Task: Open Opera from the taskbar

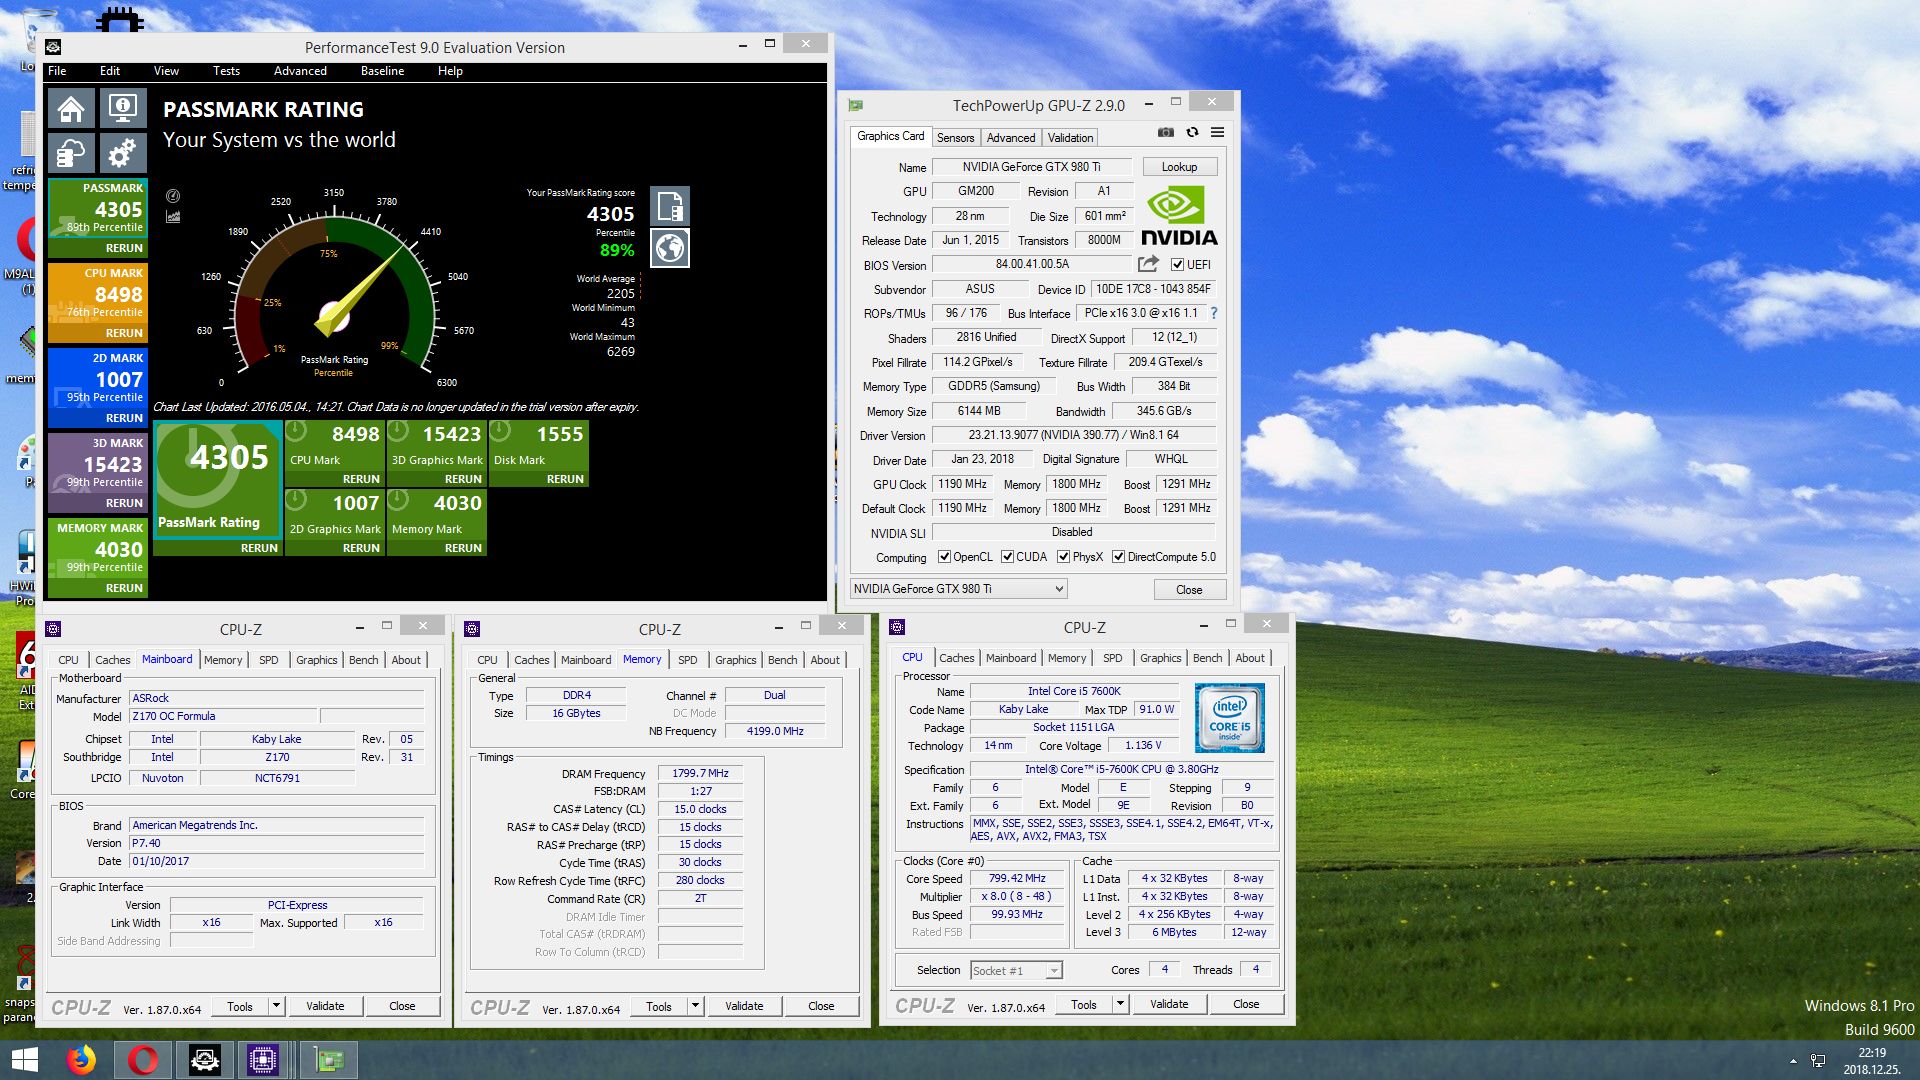Action: click(143, 1060)
